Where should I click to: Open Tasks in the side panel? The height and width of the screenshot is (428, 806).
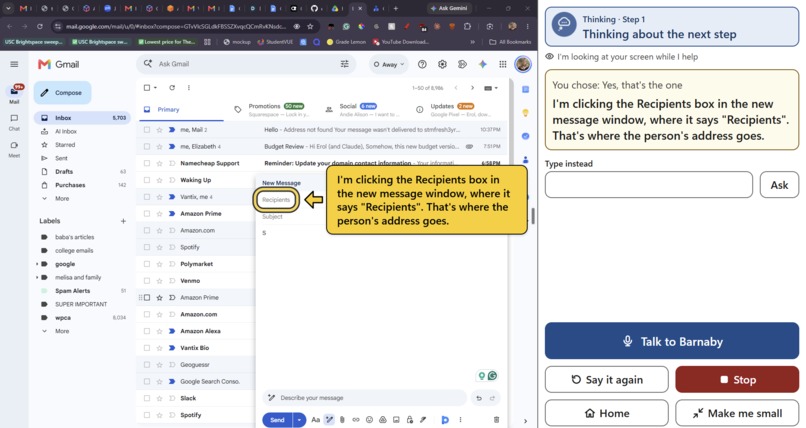pos(525,136)
